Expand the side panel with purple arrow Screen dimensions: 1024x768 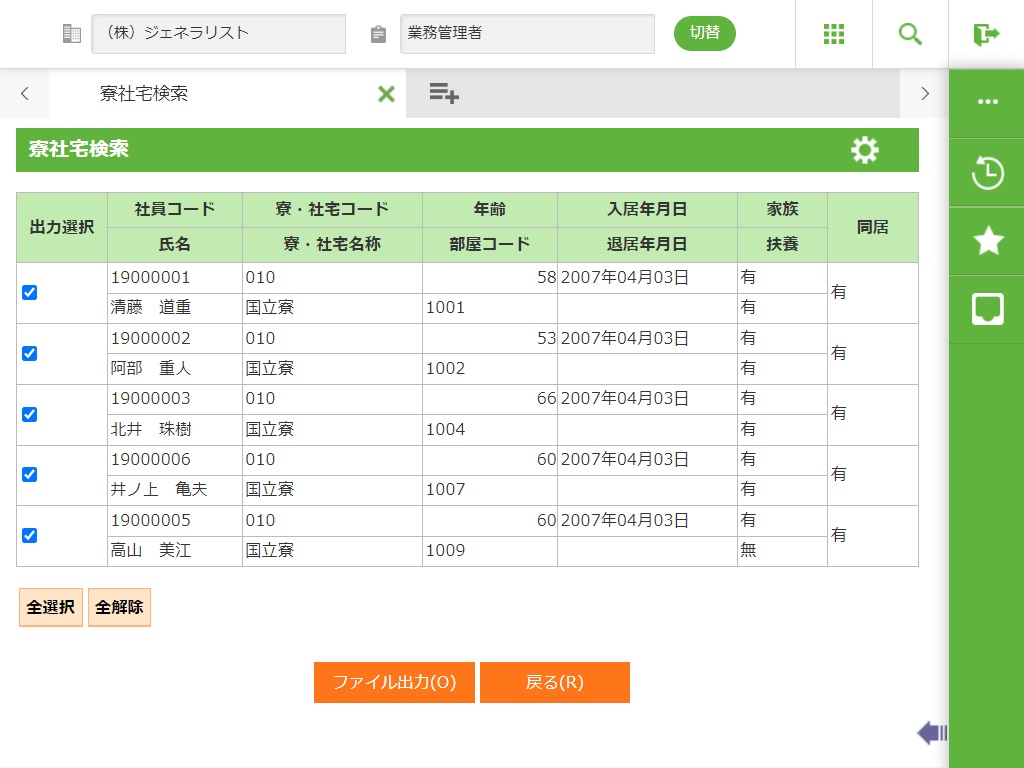click(x=931, y=733)
